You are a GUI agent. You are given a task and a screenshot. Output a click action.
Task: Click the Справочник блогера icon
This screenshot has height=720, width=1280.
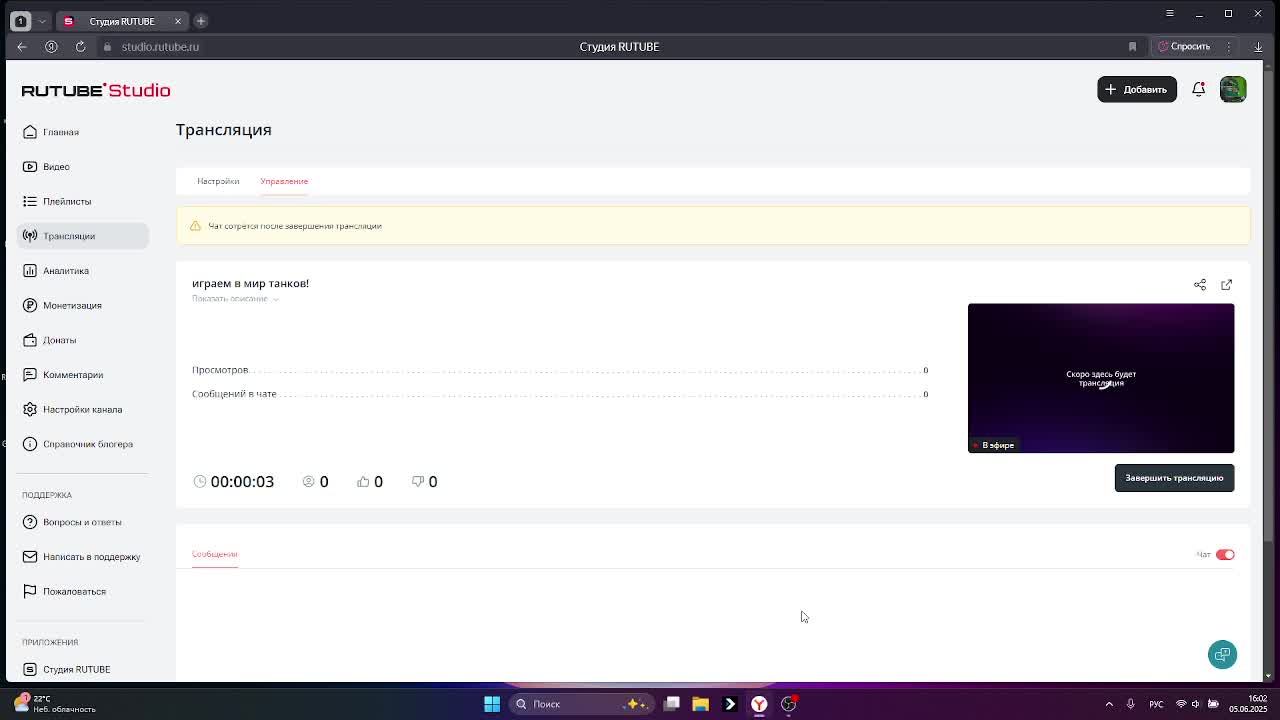(x=30, y=444)
